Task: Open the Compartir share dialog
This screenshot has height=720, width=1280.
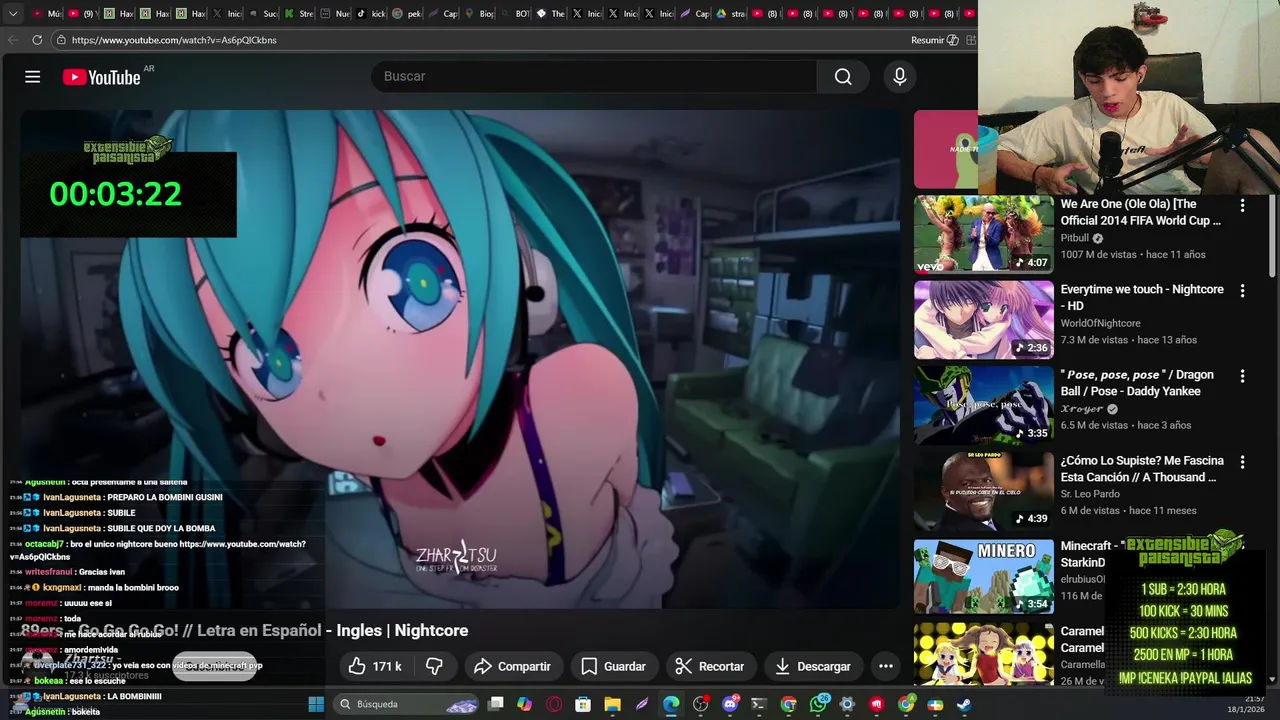Action: (x=512, y=666)
